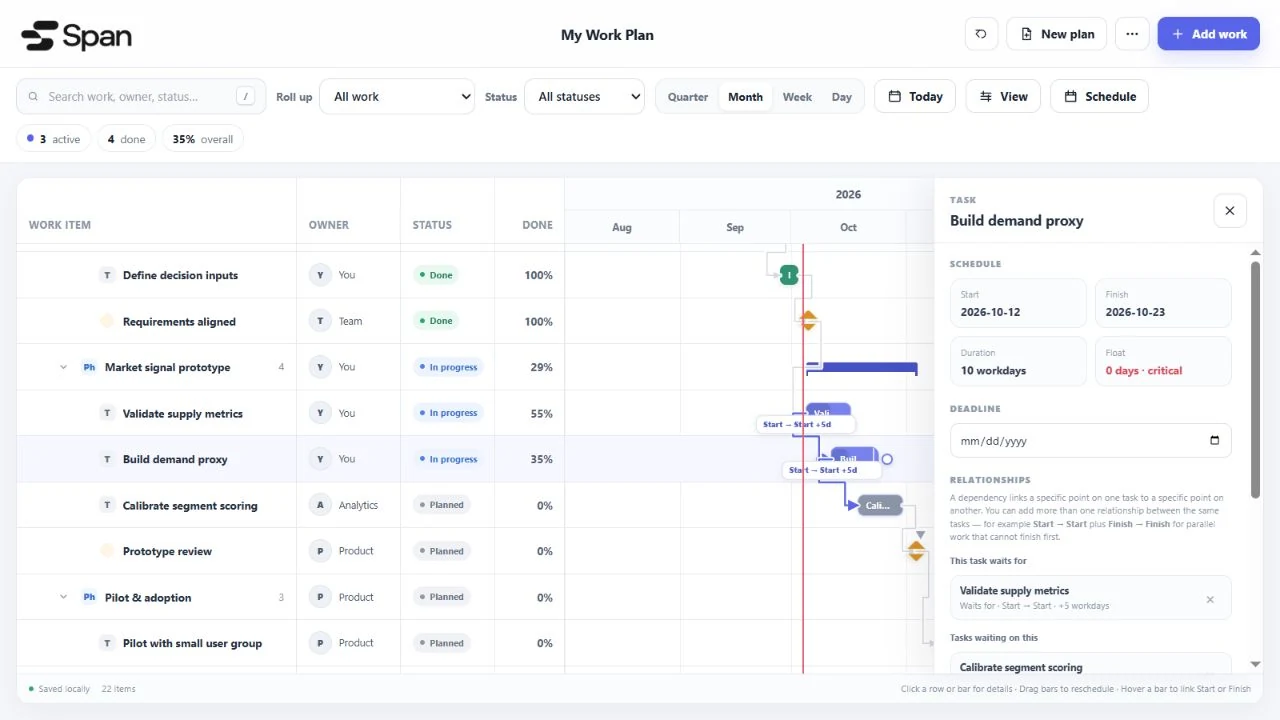Select the Month timeline scale
Image resolution: width=1280 pixels, height=720 pixels.
(745, 97)
